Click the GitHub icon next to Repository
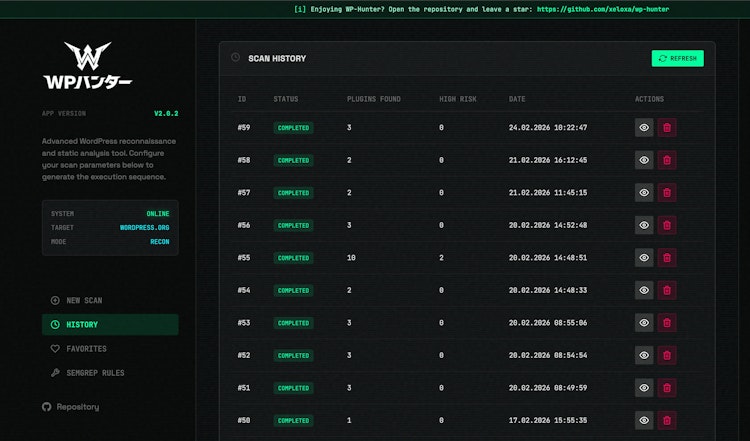The image size is (750, 441). click(46, 407)
